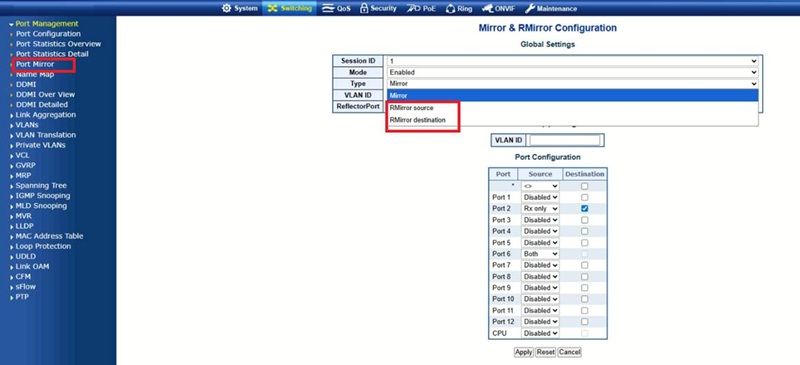
Task: Open the Port Mirror page
Action: (35, 64)
